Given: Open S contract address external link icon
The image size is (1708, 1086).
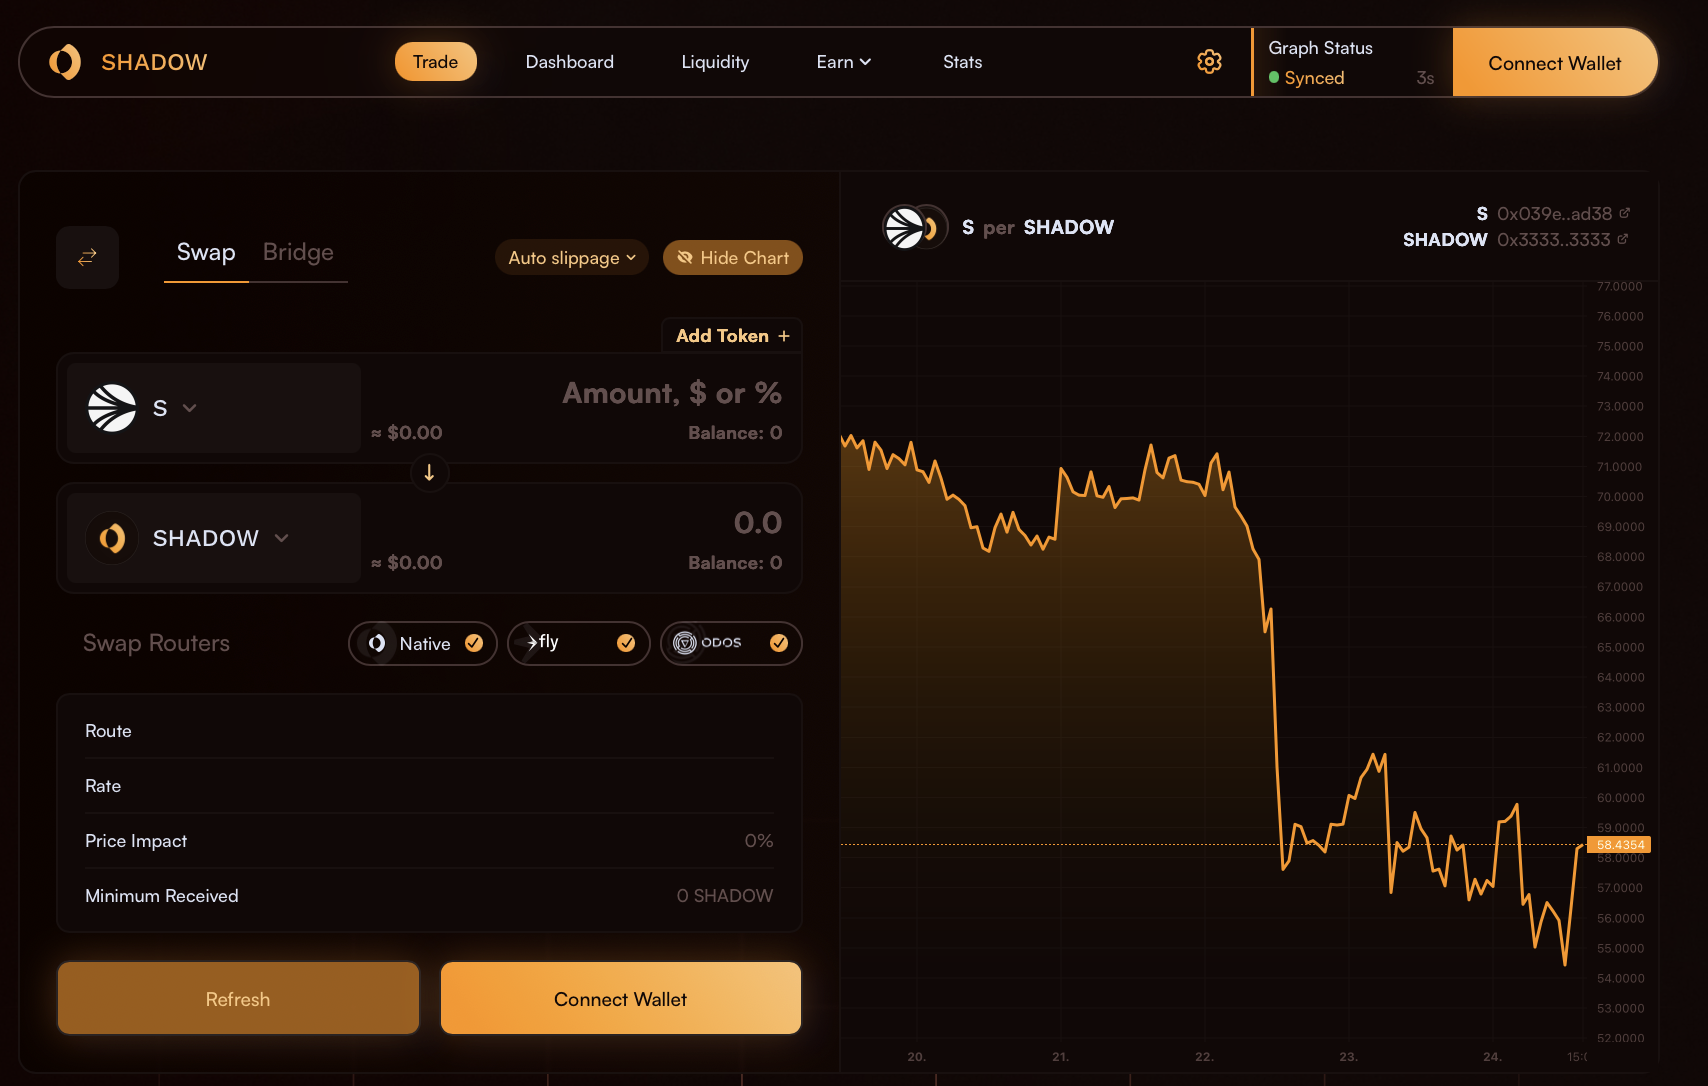Looking at the screenshot, I should 1624,213.
